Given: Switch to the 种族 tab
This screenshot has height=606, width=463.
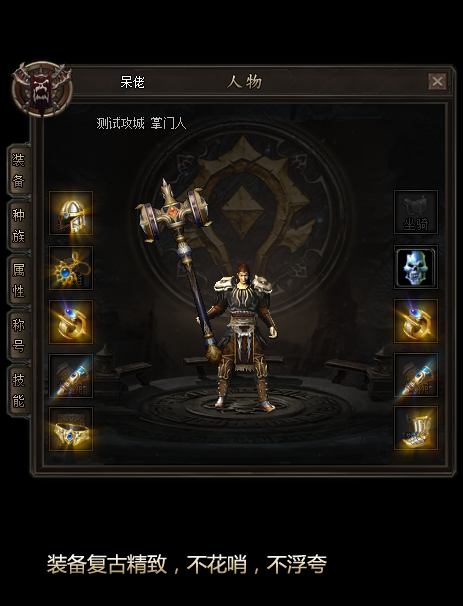Looking at the screenshot, I should [19, 226].
